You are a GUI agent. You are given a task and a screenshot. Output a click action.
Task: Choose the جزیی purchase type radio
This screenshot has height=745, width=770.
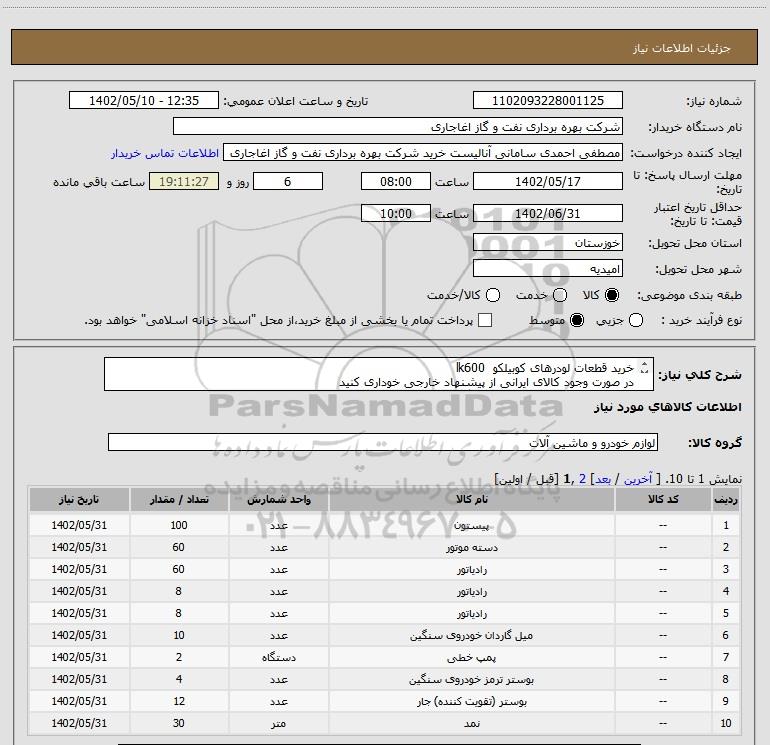point(636,320)
